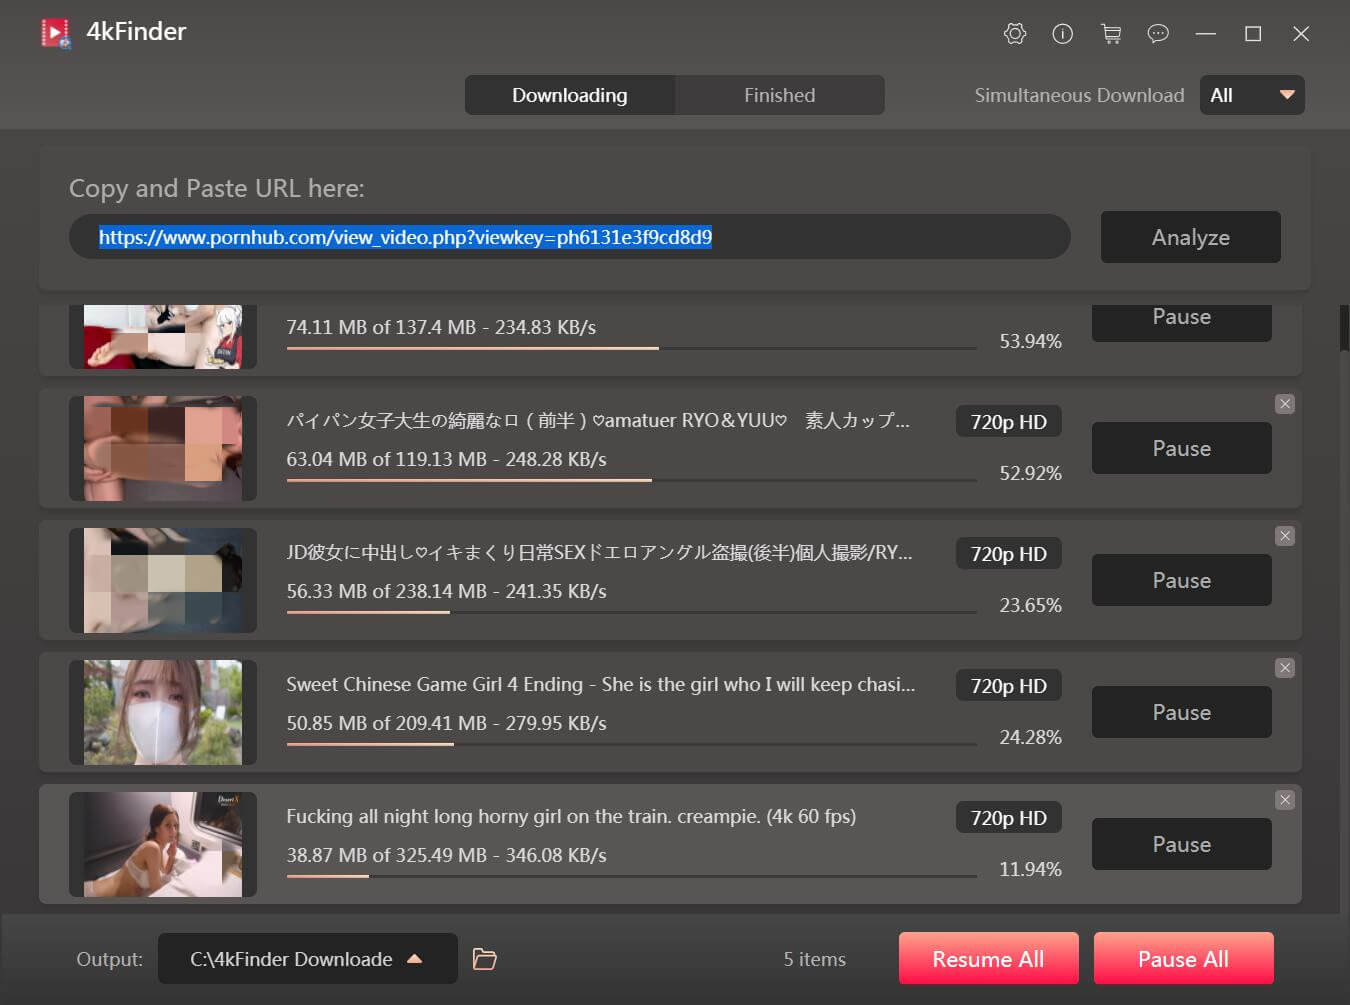Click 720p HD badge on the 209.41 MB item

[1008, 686]
